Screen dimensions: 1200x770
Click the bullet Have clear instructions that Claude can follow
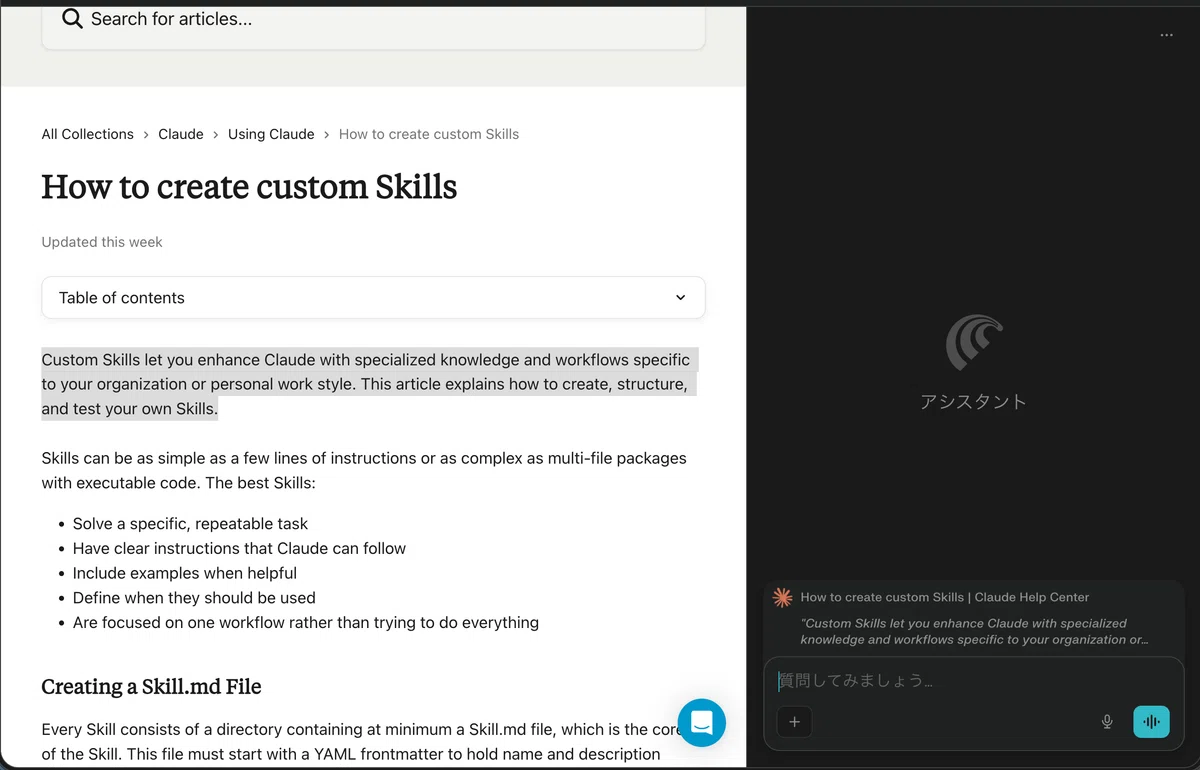coord(239,548)
